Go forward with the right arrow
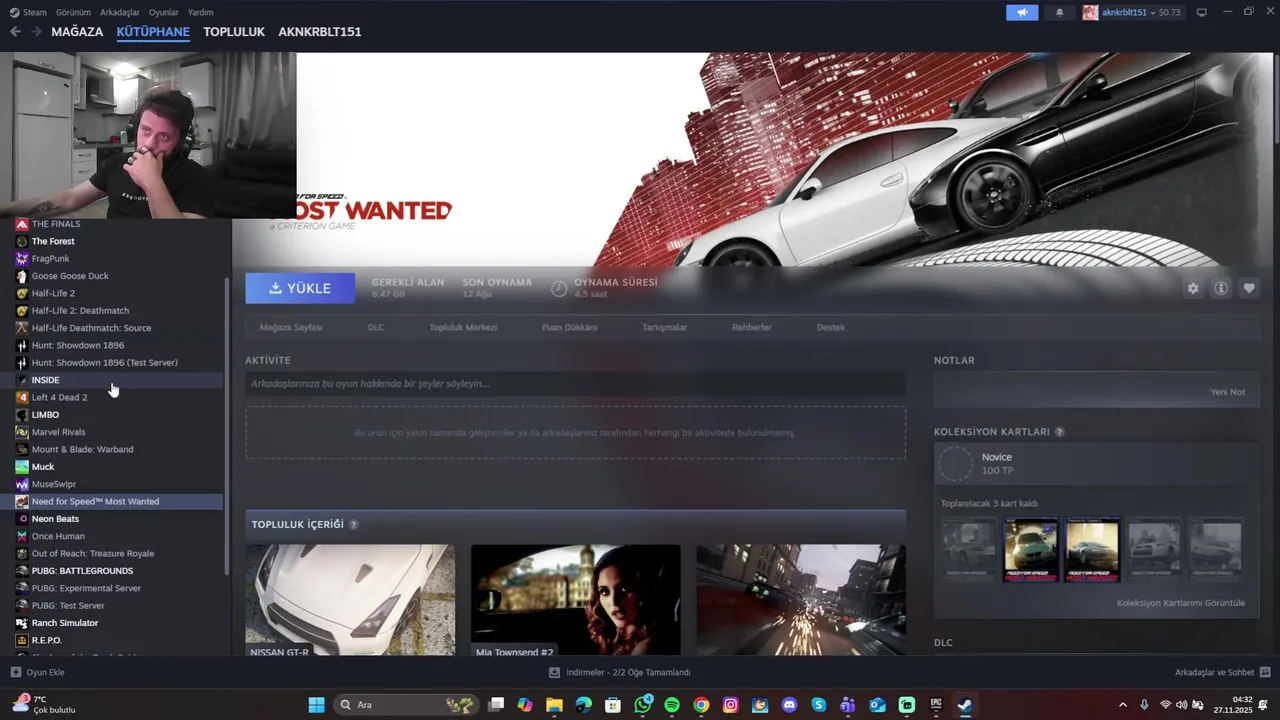Screen dimensions: 1280x720 click(36, 32)
